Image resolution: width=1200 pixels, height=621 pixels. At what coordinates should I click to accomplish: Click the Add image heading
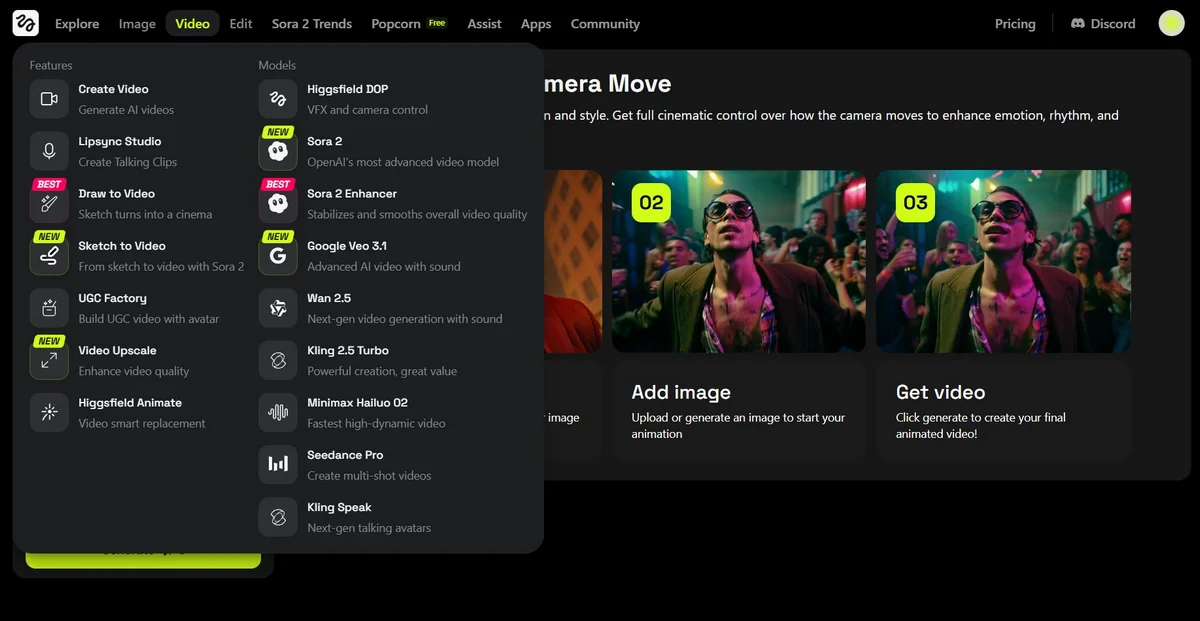point(681,392)
